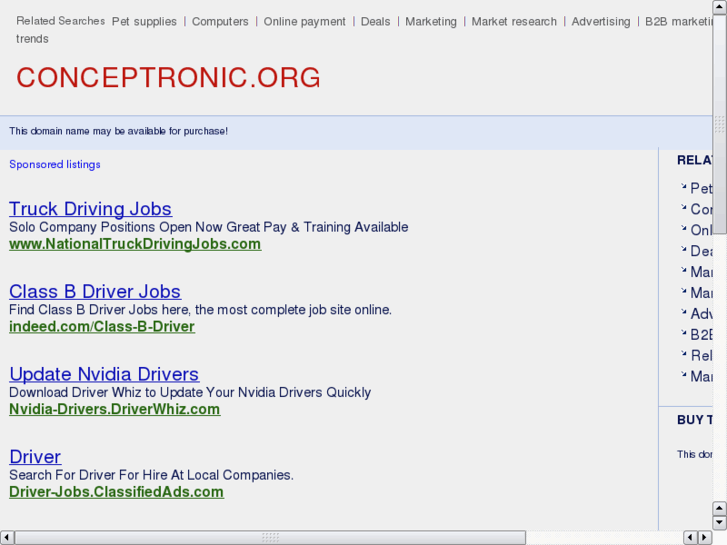The height and width of the screenshot is (545, 727).
Task: Follow Driver-Jobs.ClassifiedAds.com link
Action: coord(116,492)
